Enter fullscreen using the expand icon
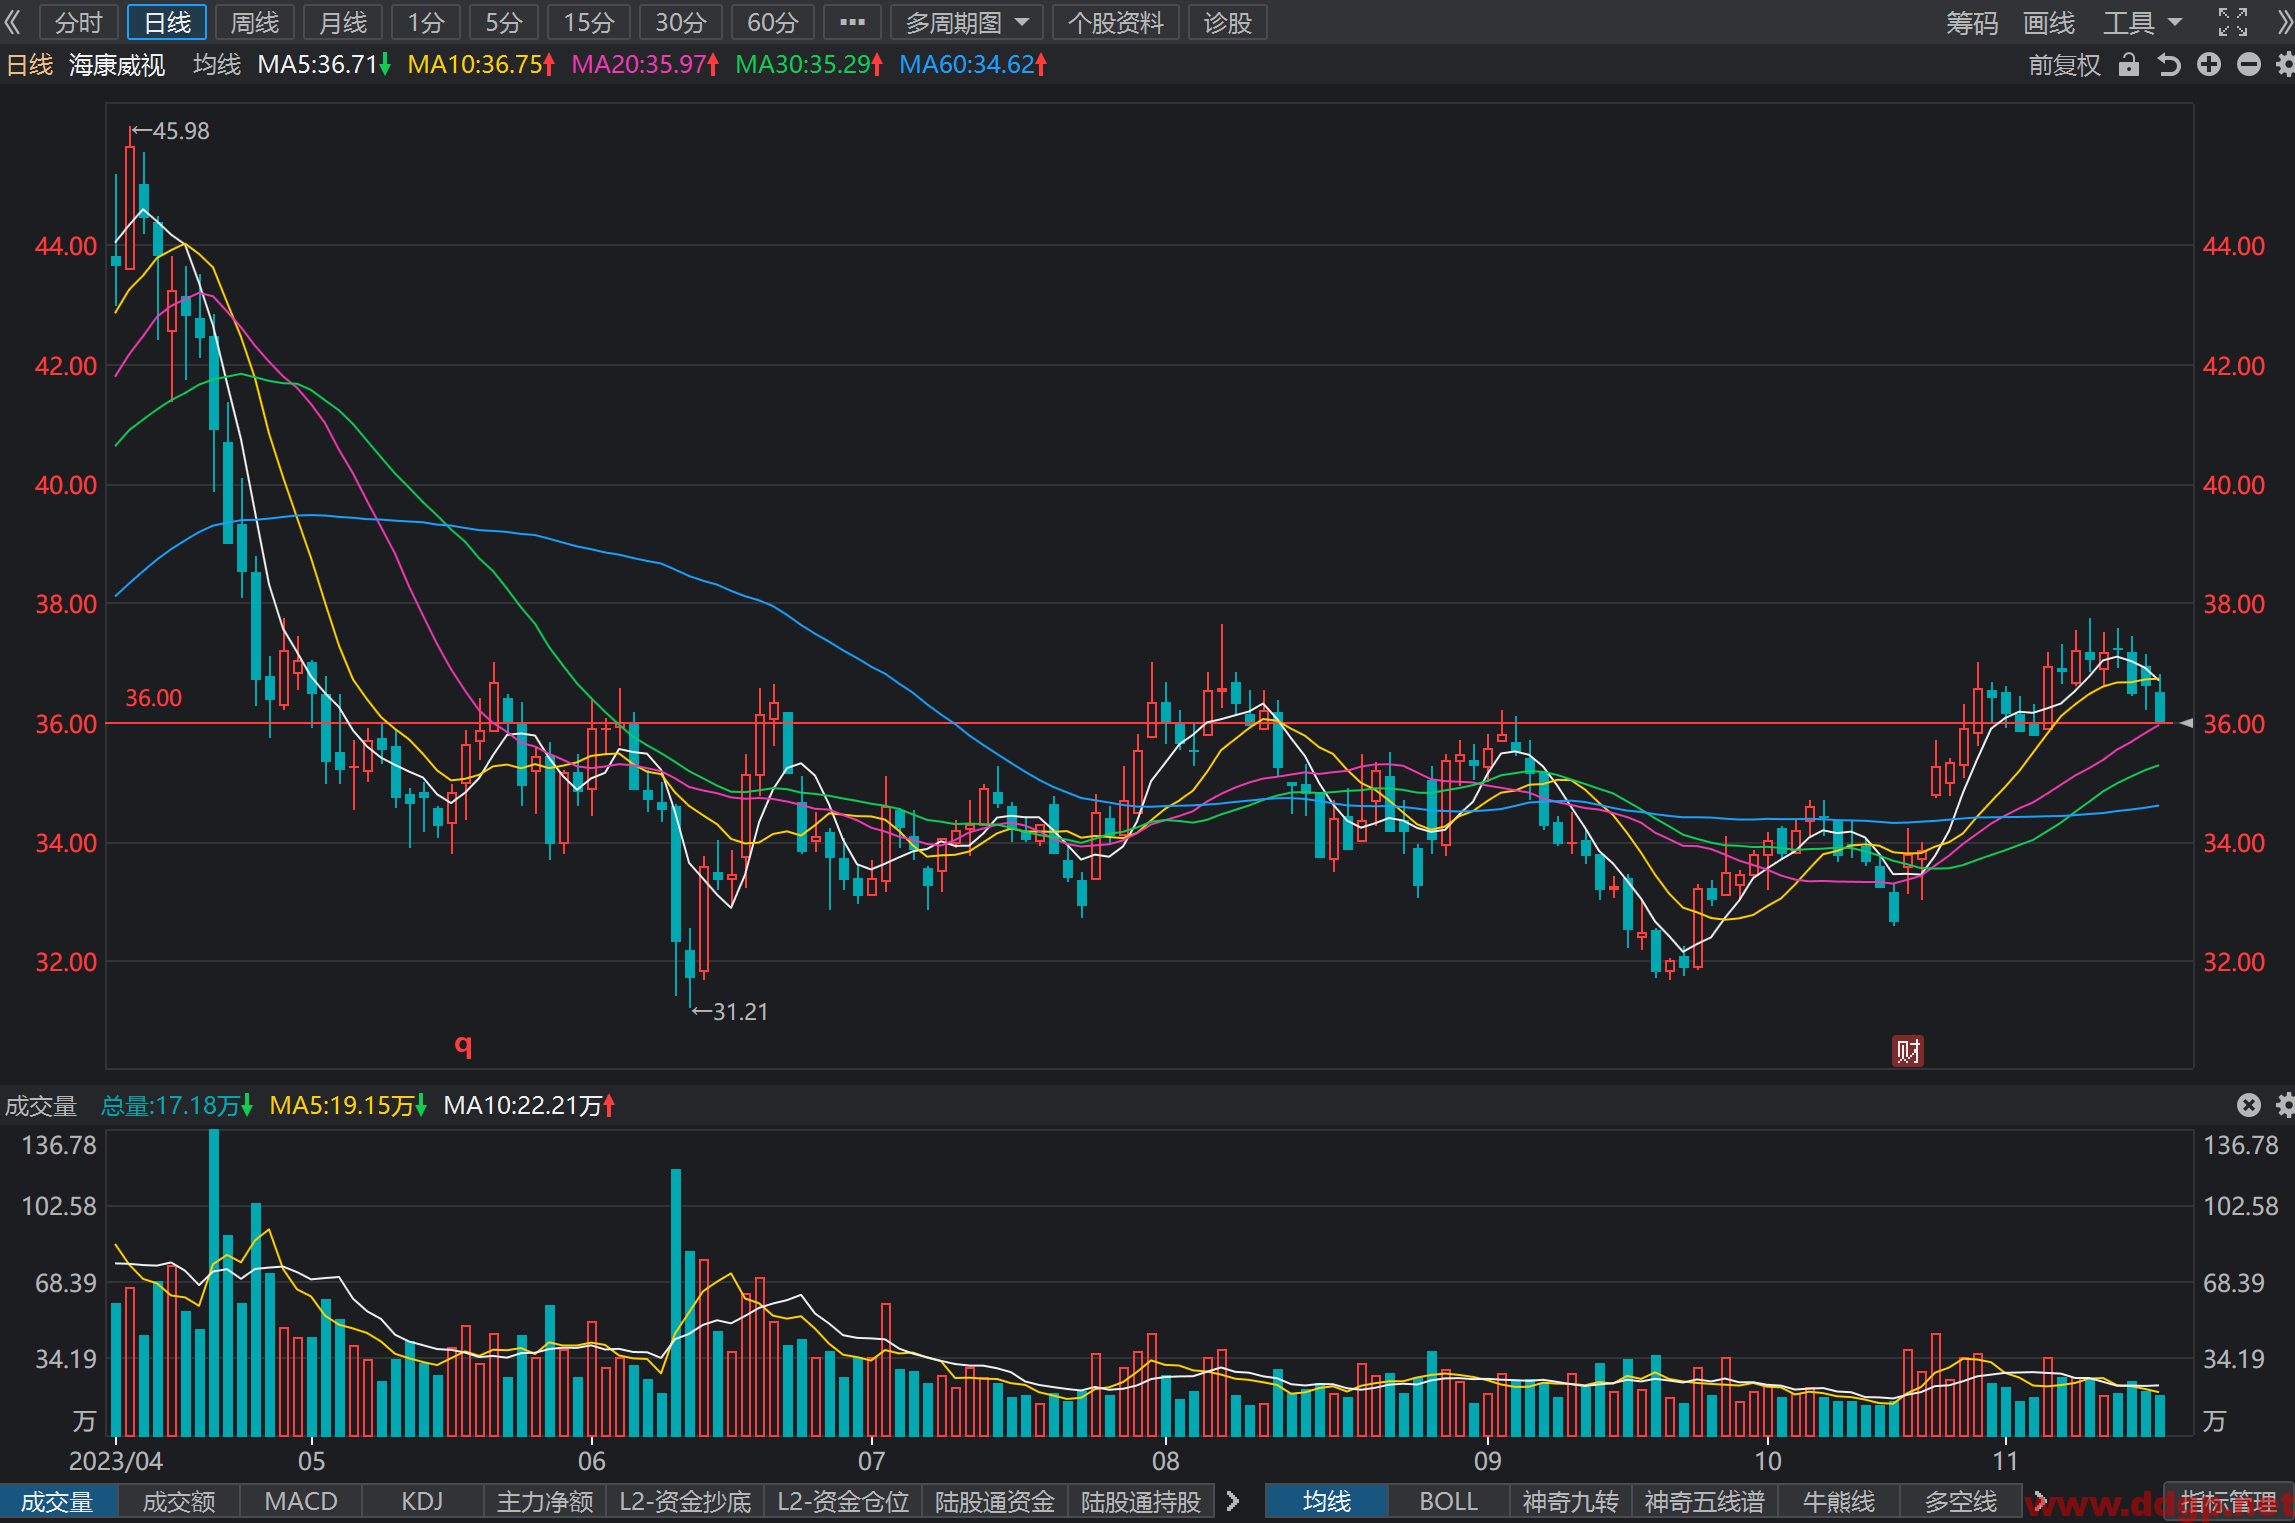The image size is (2295, 1523). click(2233, 22)
